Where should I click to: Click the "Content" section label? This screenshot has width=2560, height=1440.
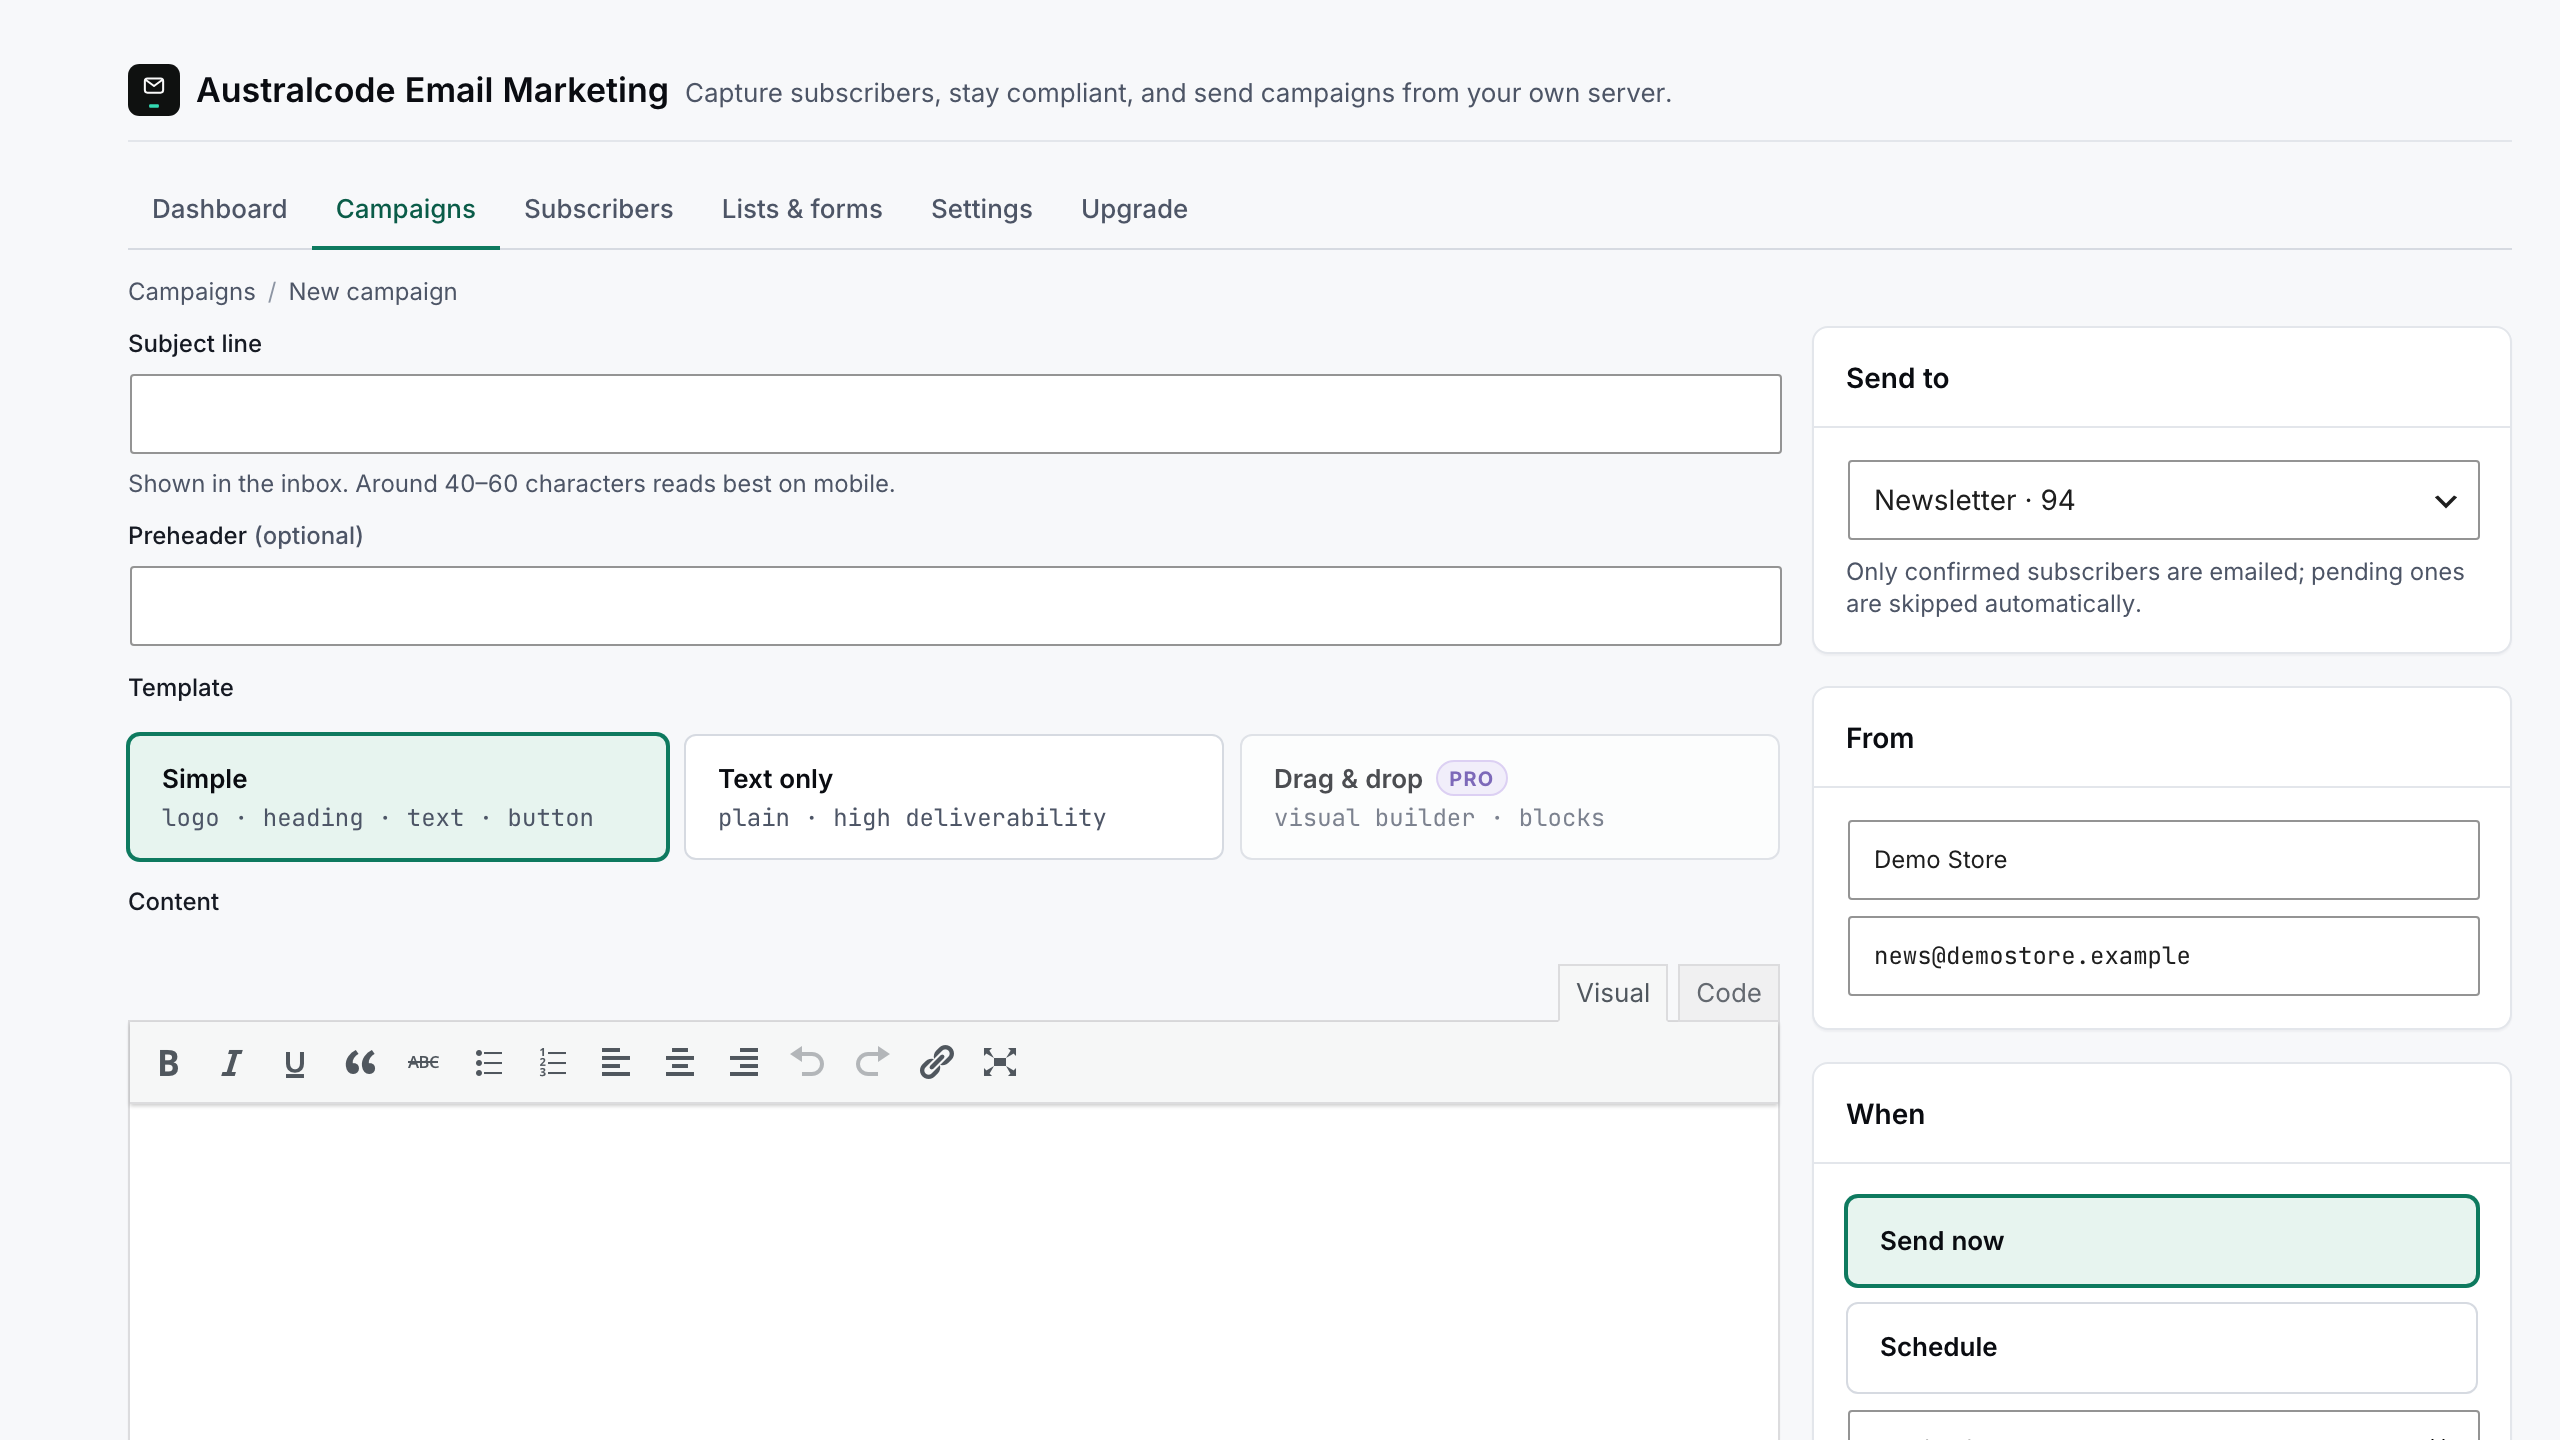coord(173,902)
